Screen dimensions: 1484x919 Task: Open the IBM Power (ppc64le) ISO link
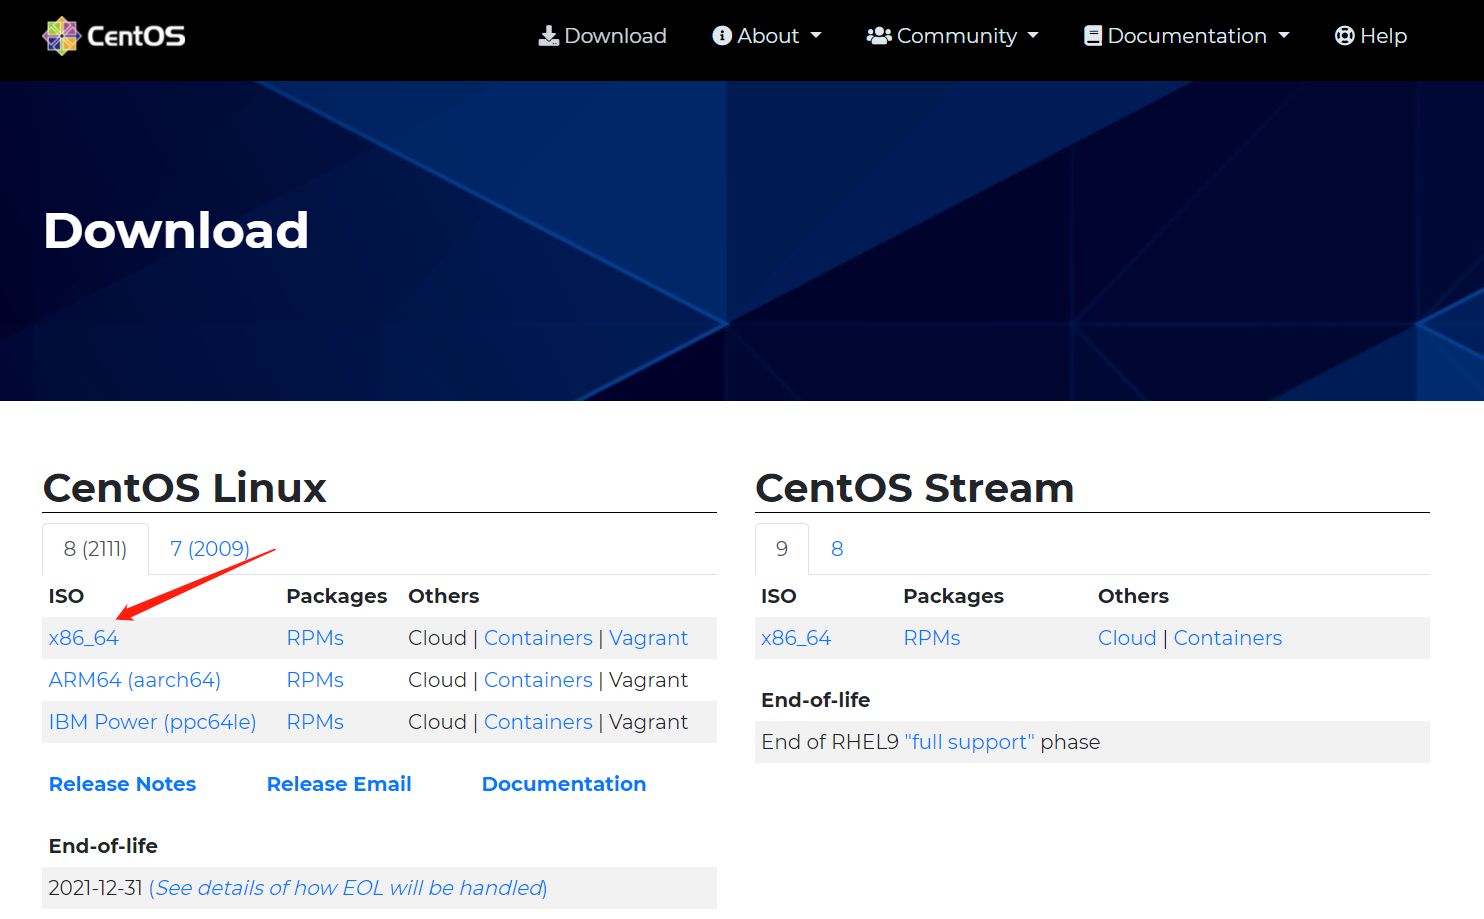coord(153,722)
